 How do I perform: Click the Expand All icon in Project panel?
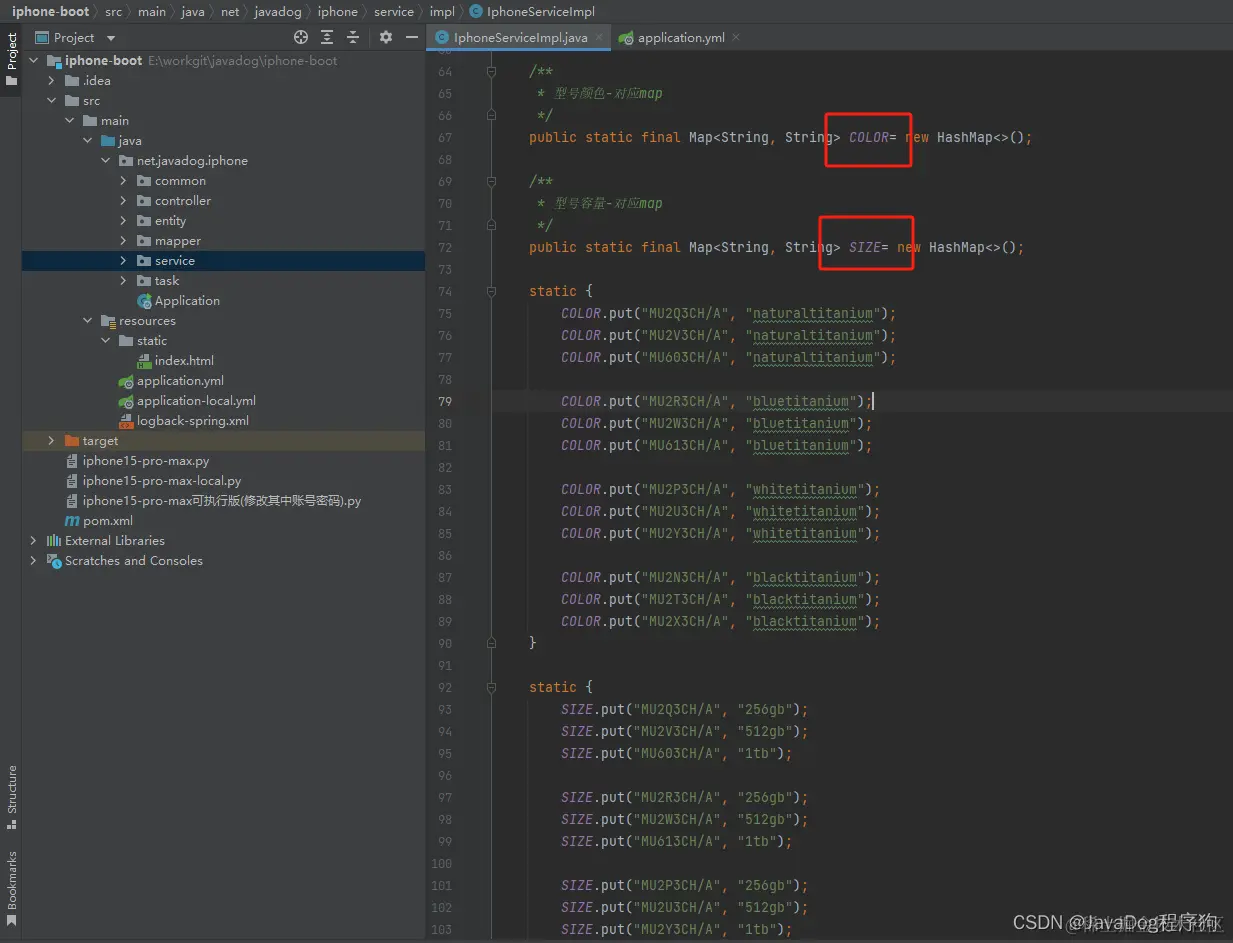pyautogui.click(x=327, y=37)
